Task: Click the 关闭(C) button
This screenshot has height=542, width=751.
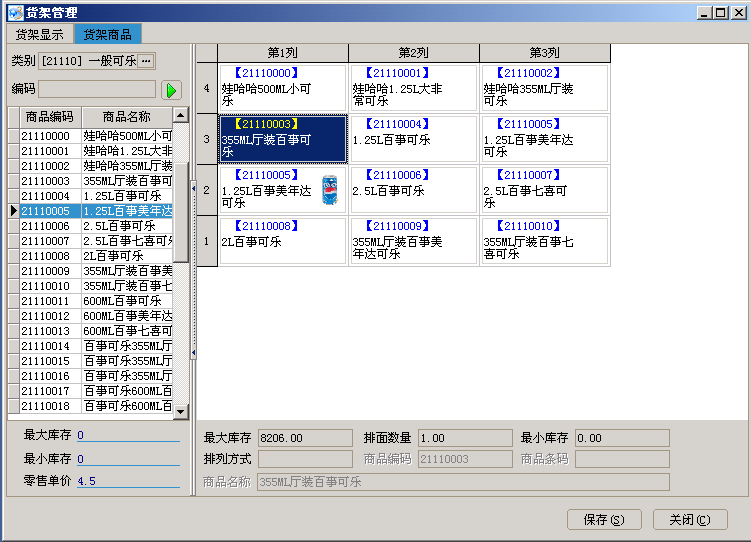Action: (x=690, y=519)
